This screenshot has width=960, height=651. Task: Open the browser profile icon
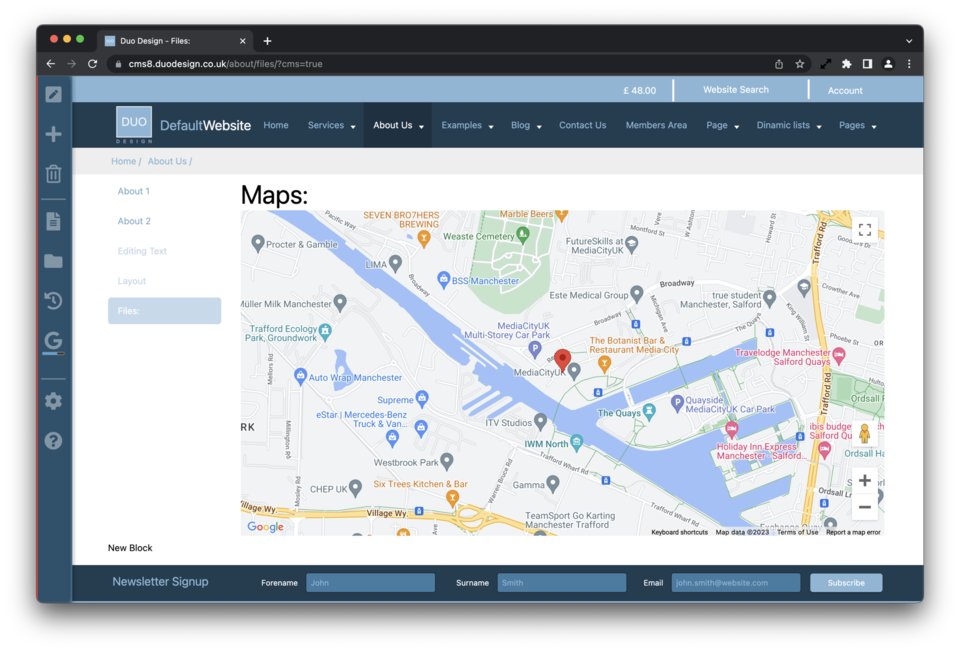888,64
